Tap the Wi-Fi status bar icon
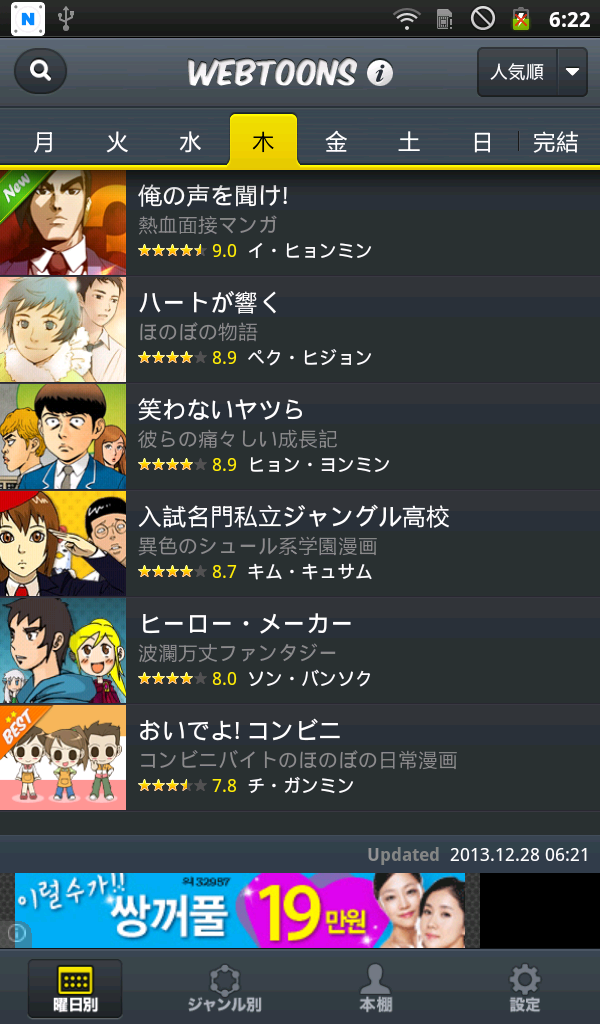The width and height of the screenshot is (600, 1024). [407, 19]
